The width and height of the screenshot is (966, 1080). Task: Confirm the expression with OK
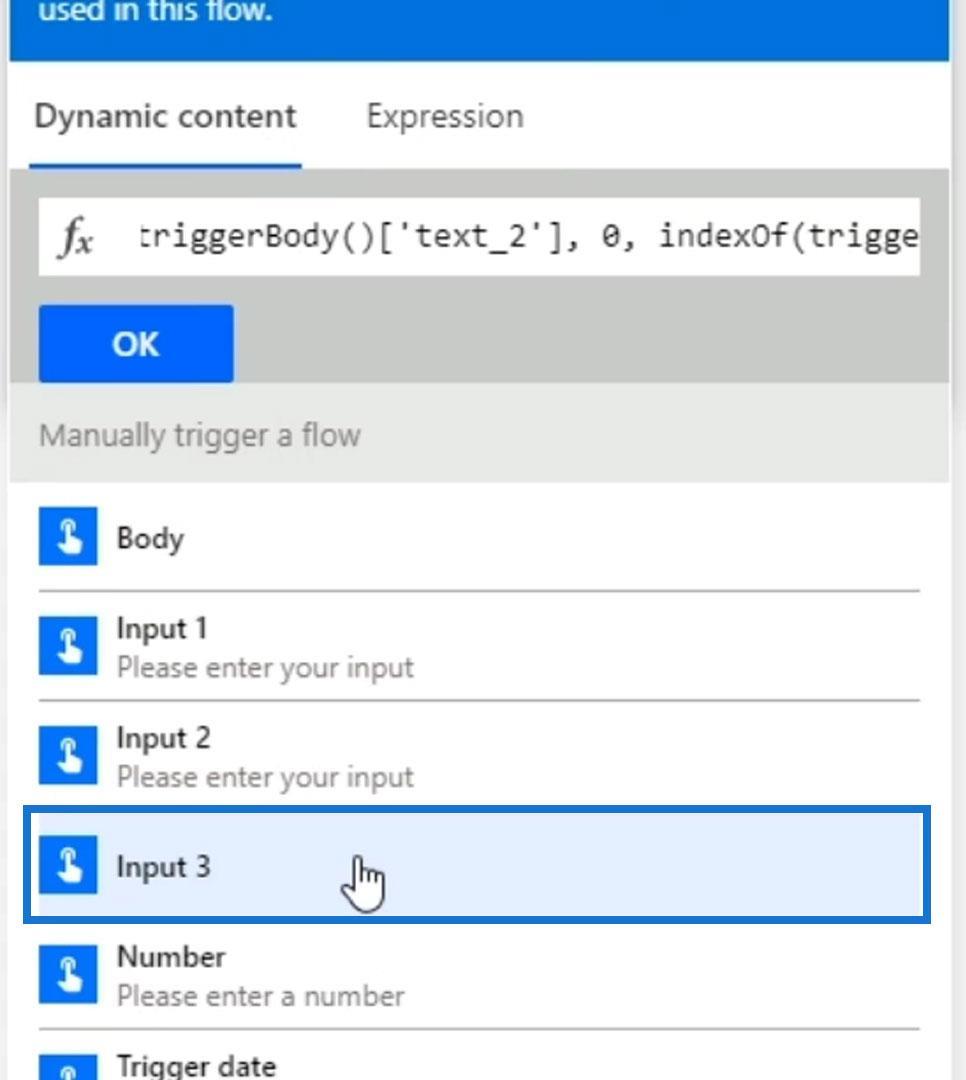click(136, 344)
